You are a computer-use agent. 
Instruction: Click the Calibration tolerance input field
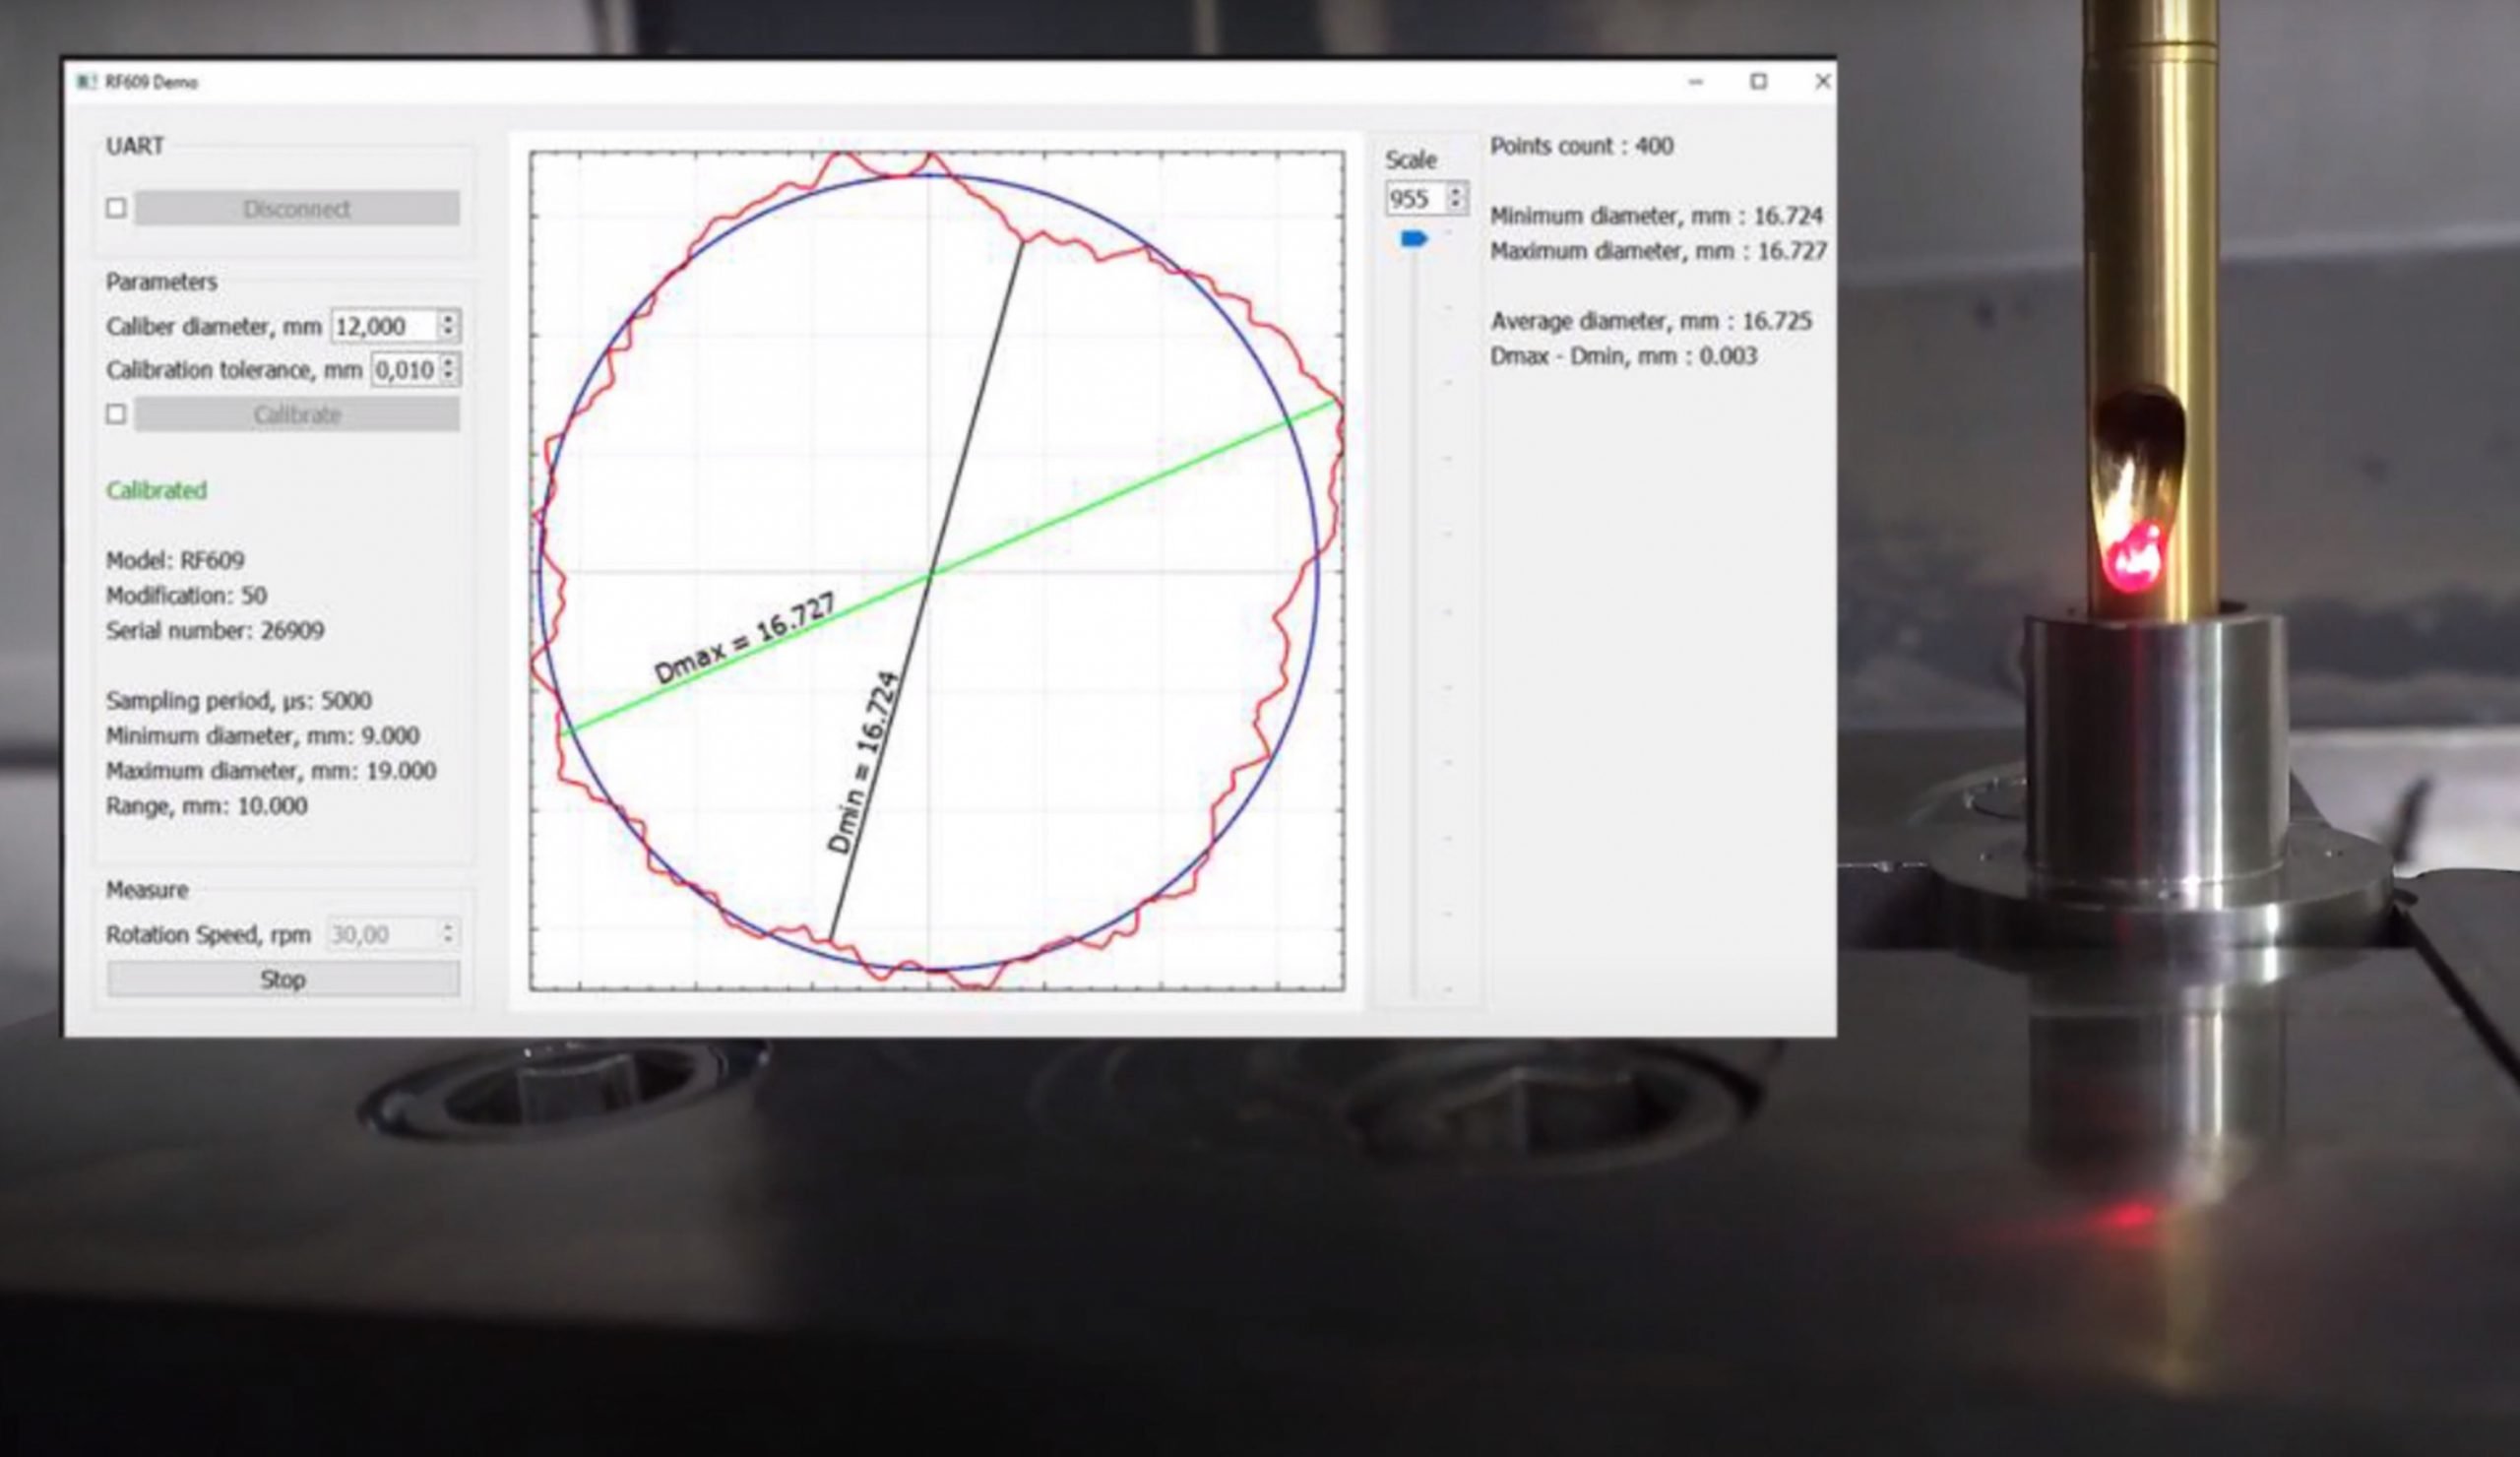tap(404, 370)
